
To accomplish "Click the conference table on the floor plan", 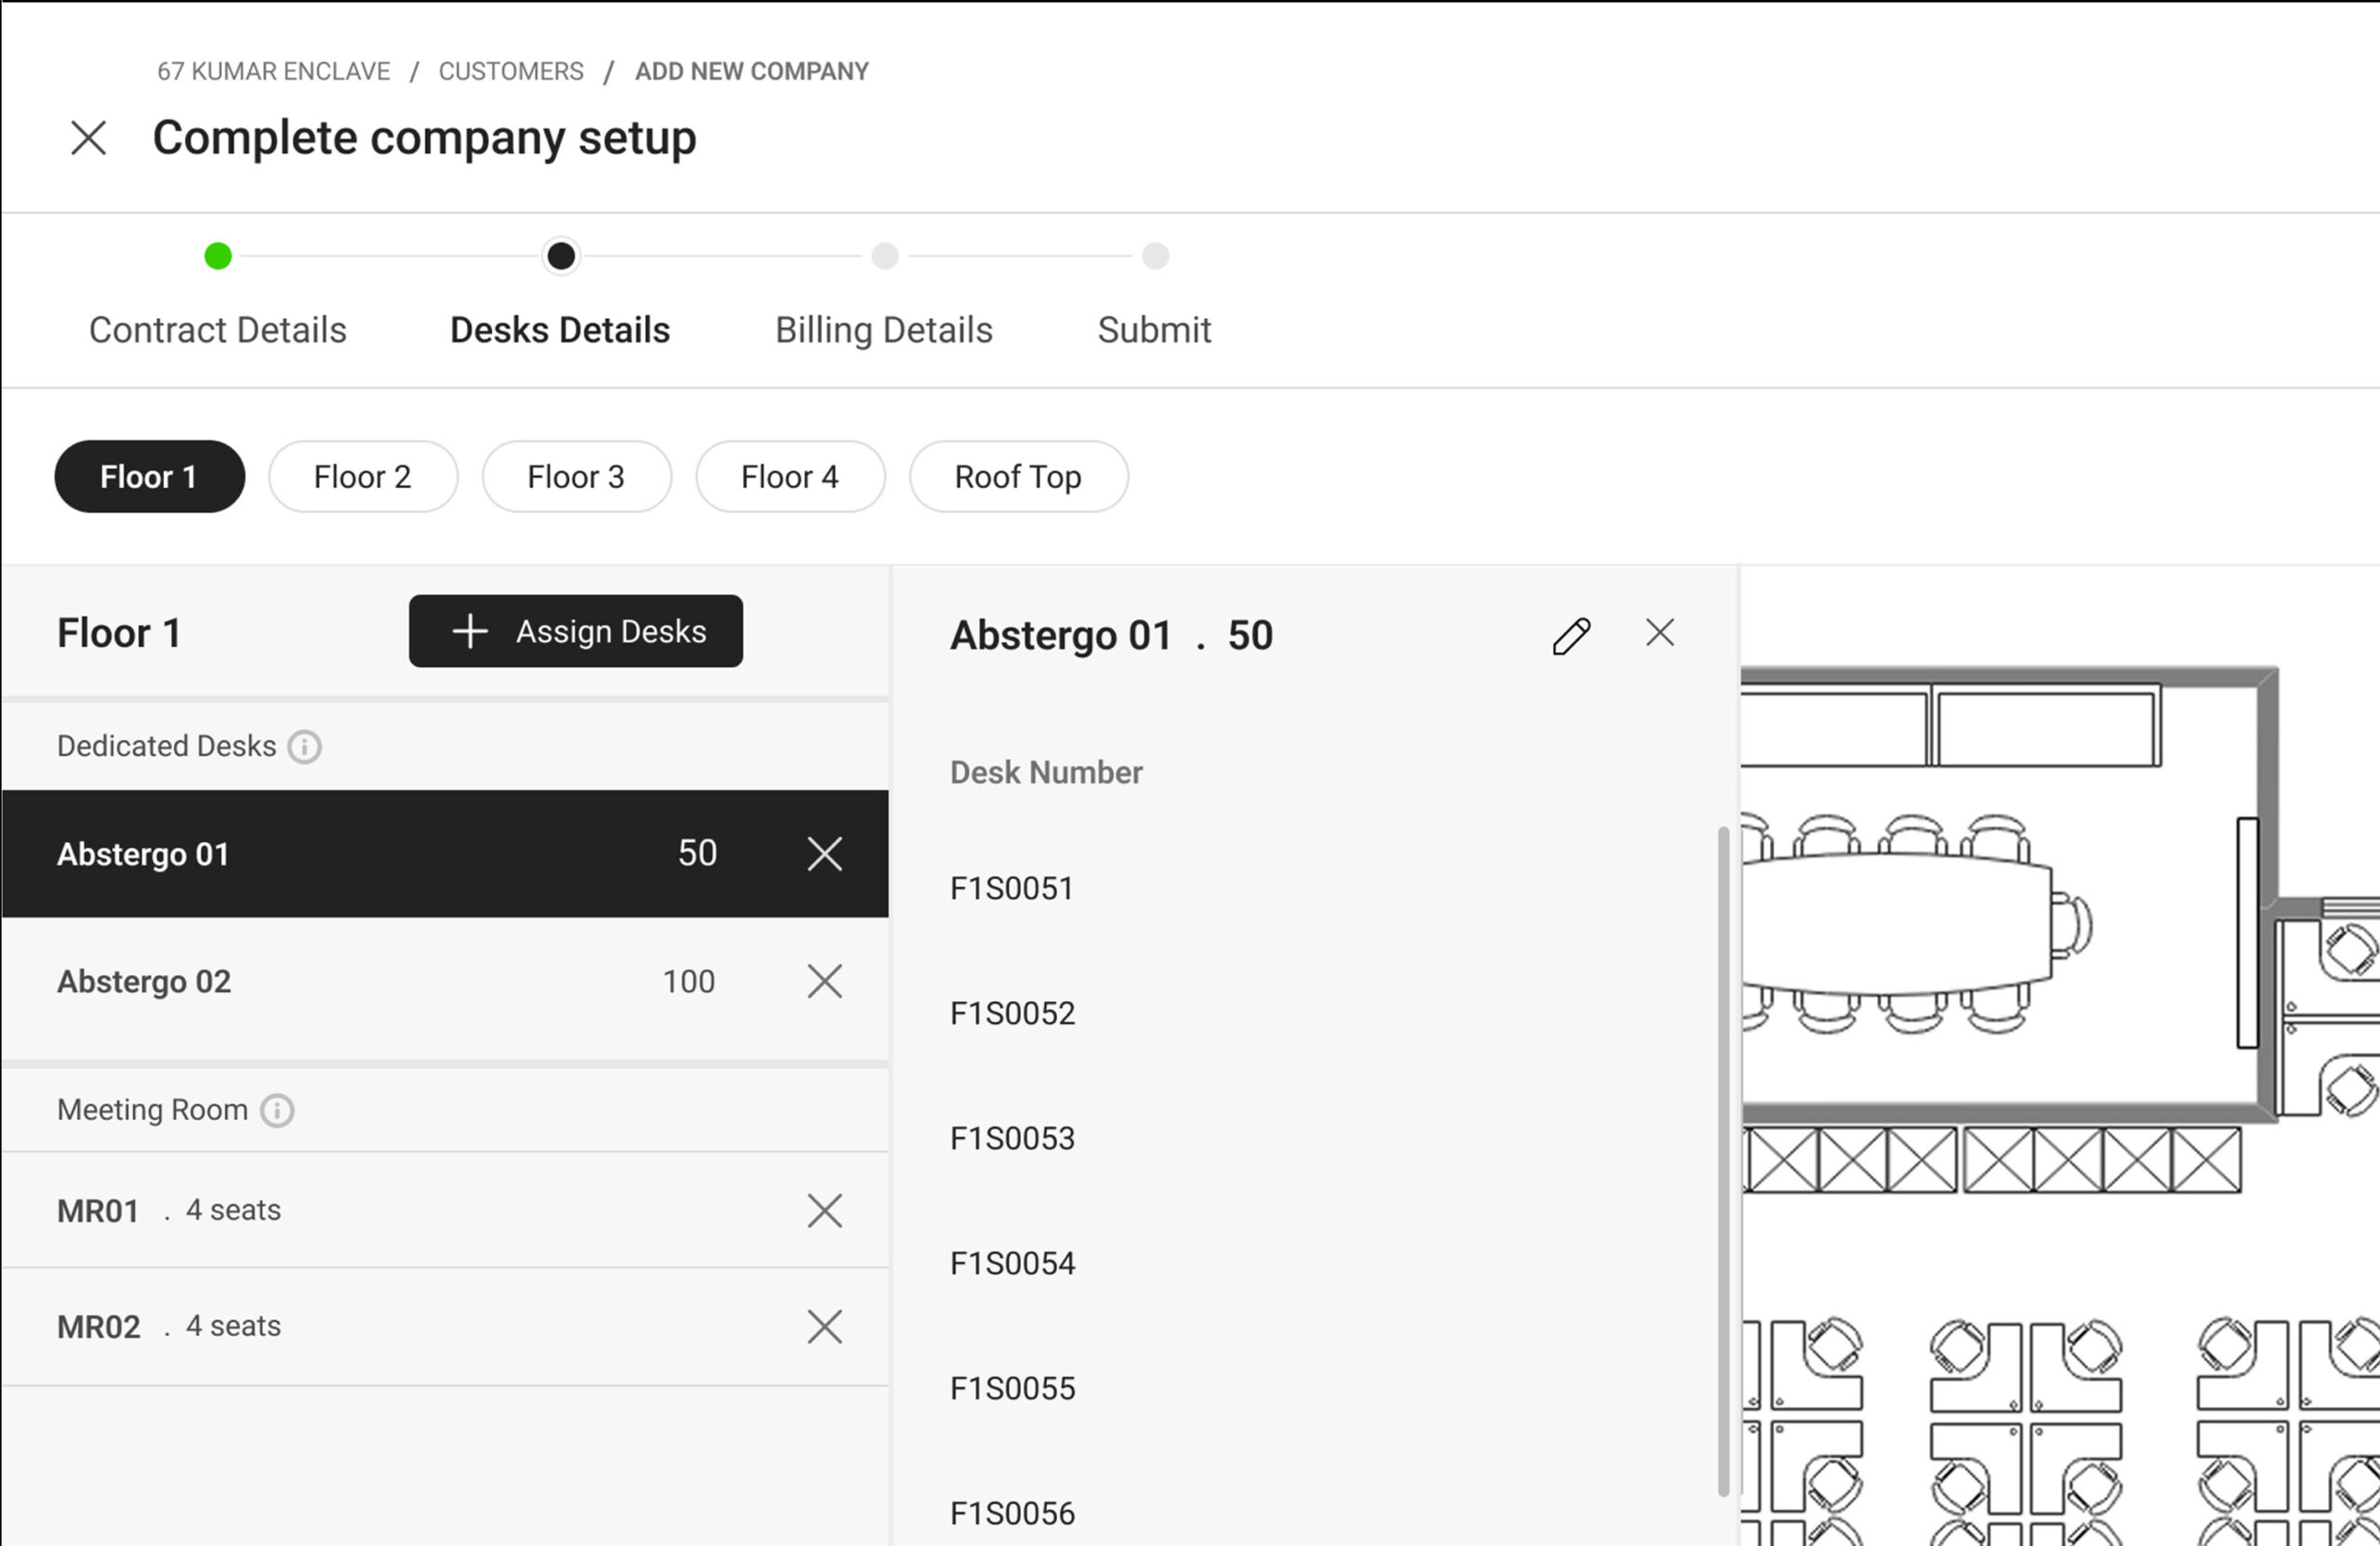I will click(1895, 925).
